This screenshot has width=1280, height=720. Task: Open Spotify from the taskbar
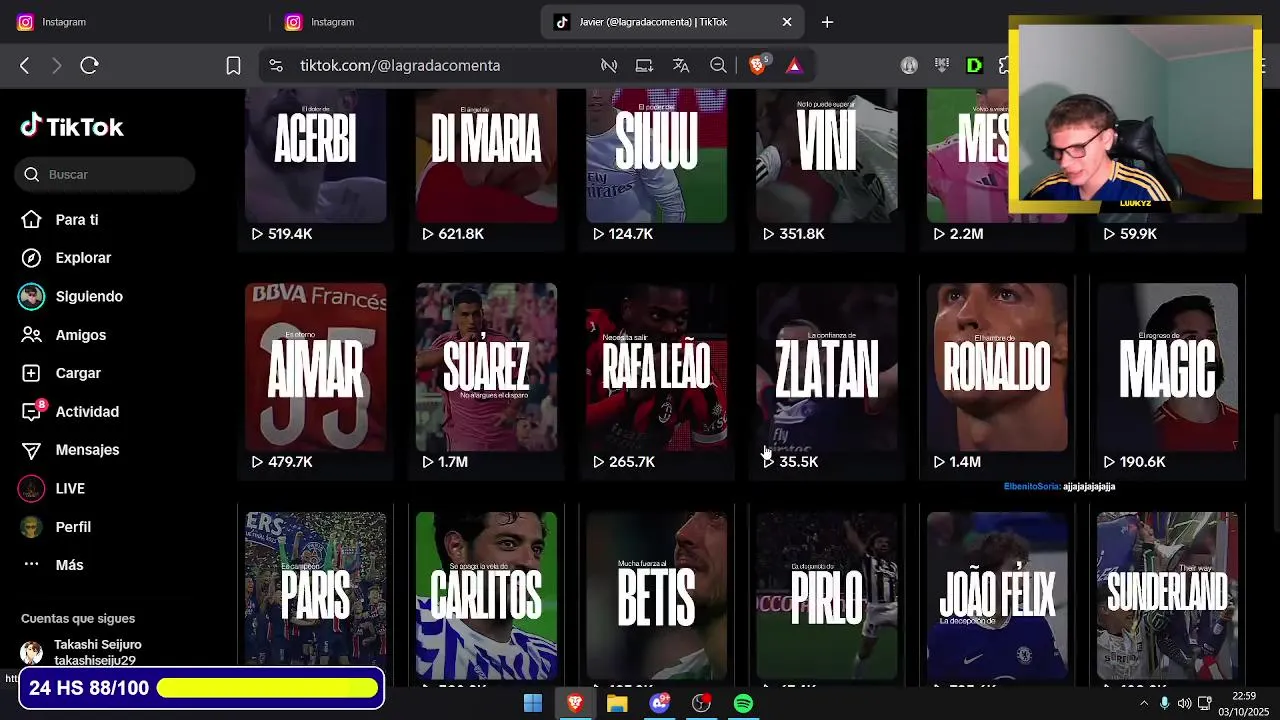tap(743, 703)
